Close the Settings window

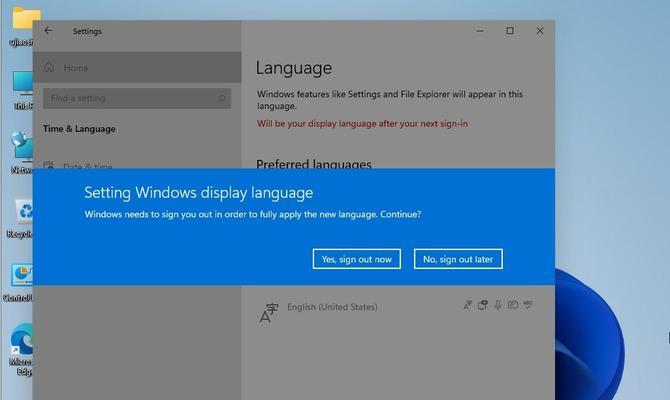[540, 31]
